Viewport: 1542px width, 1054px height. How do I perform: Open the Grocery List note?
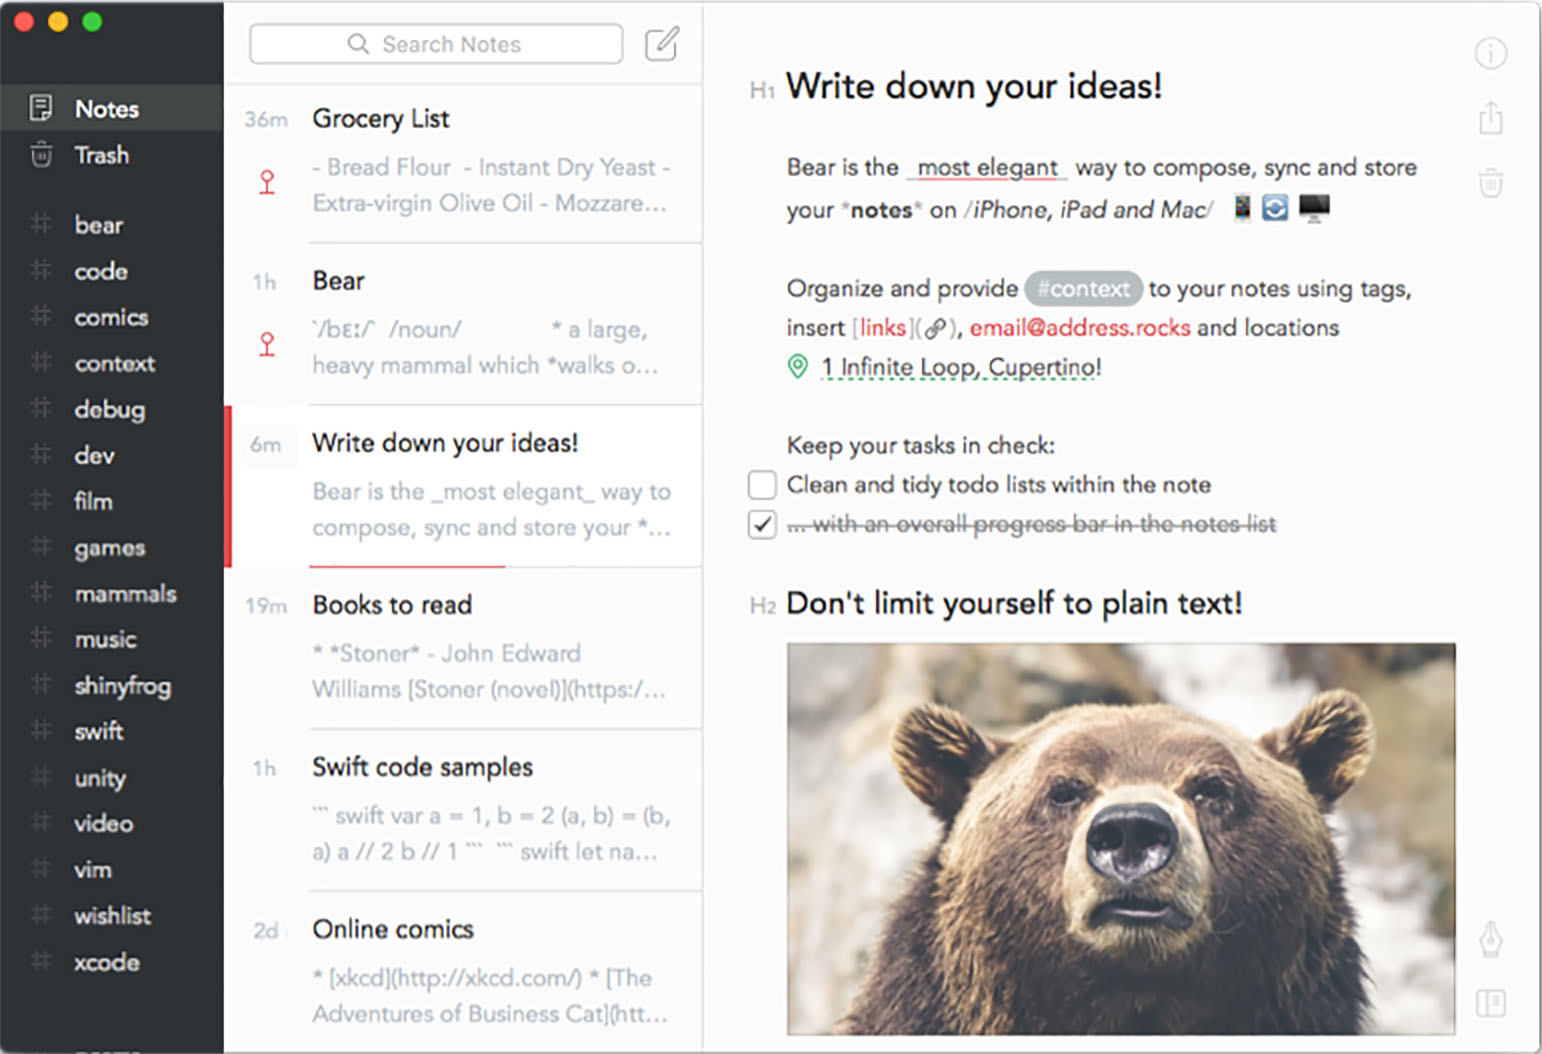pos(464,162)
